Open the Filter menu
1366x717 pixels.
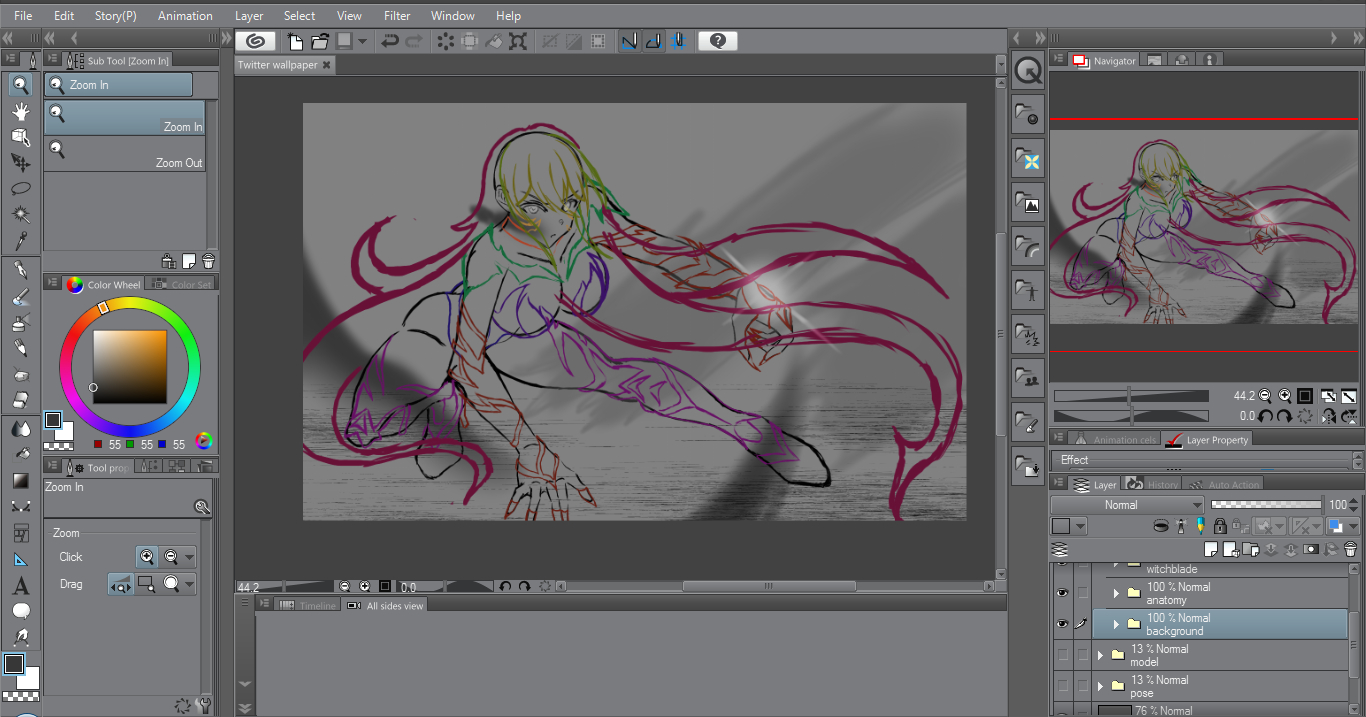(x=396, y=16)
